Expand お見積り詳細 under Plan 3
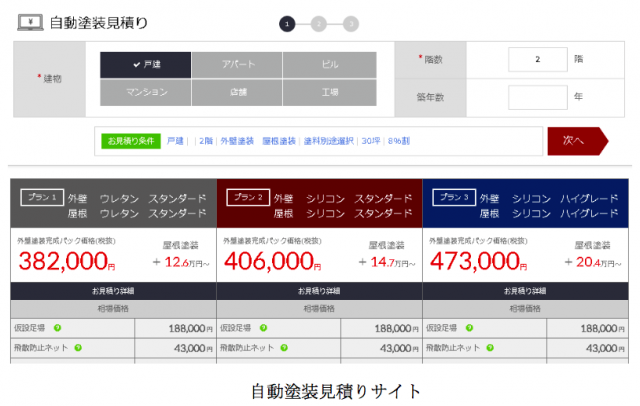This screenshot has height=406, width=640. (x=525, y=291)
